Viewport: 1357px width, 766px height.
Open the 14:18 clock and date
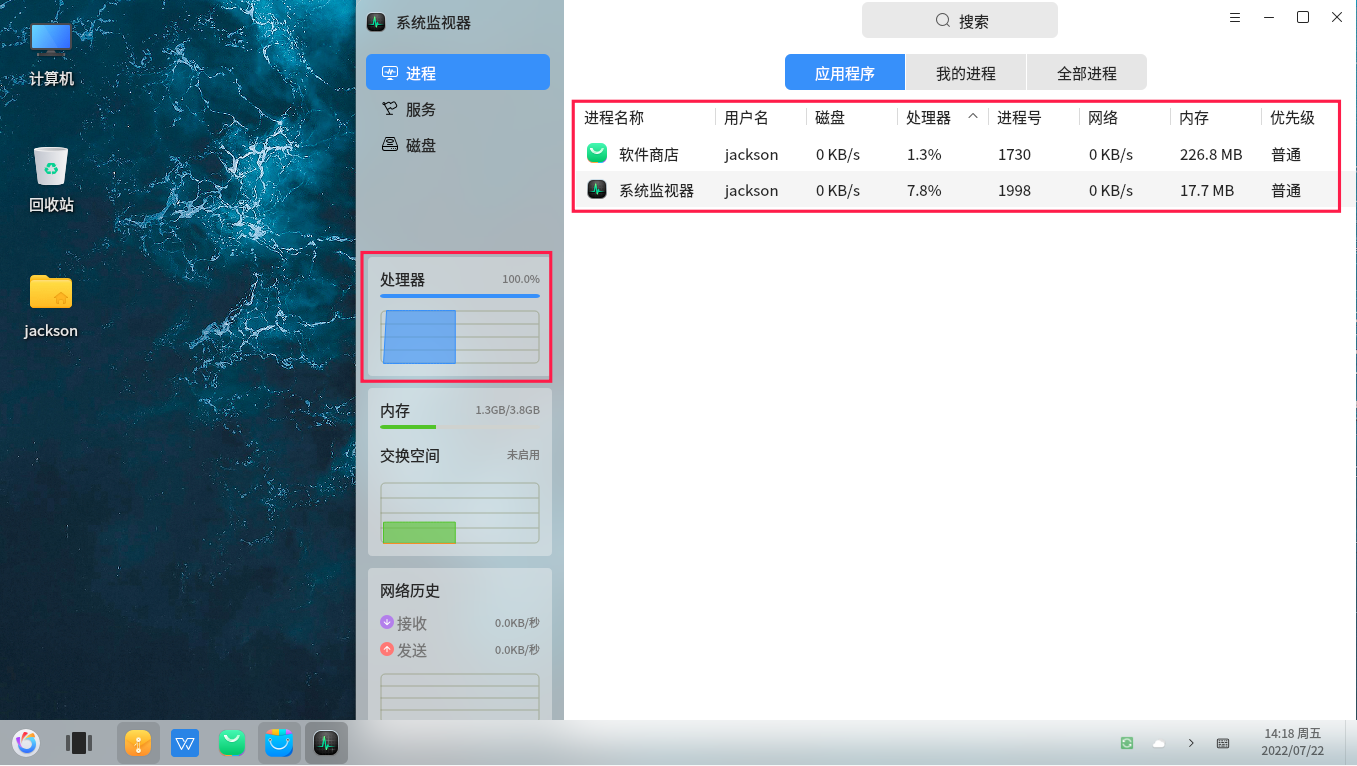pyautogui.click(x=1292, y=742)
